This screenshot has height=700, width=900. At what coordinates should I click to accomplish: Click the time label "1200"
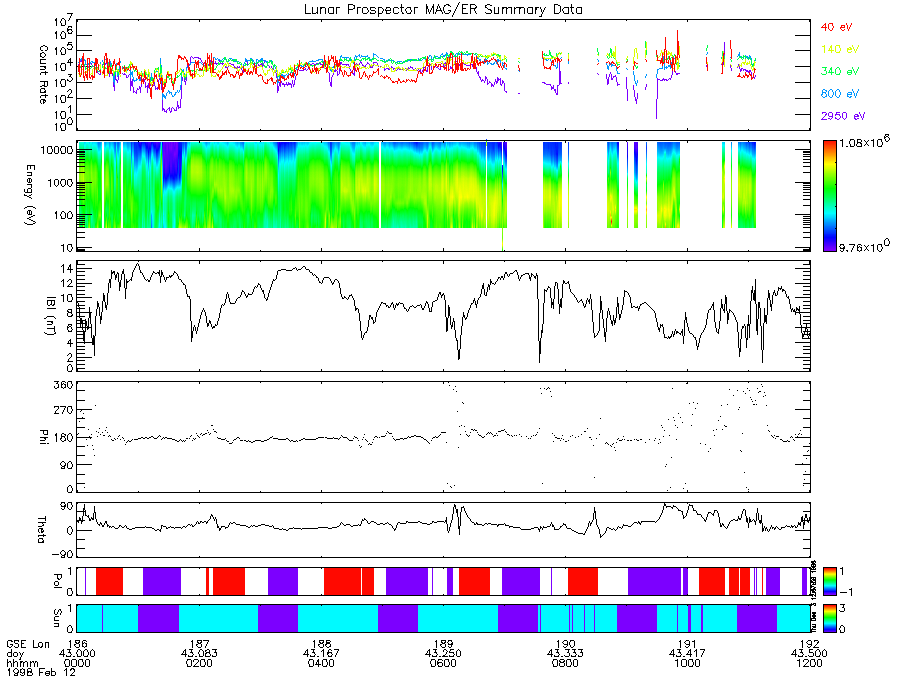809,663
